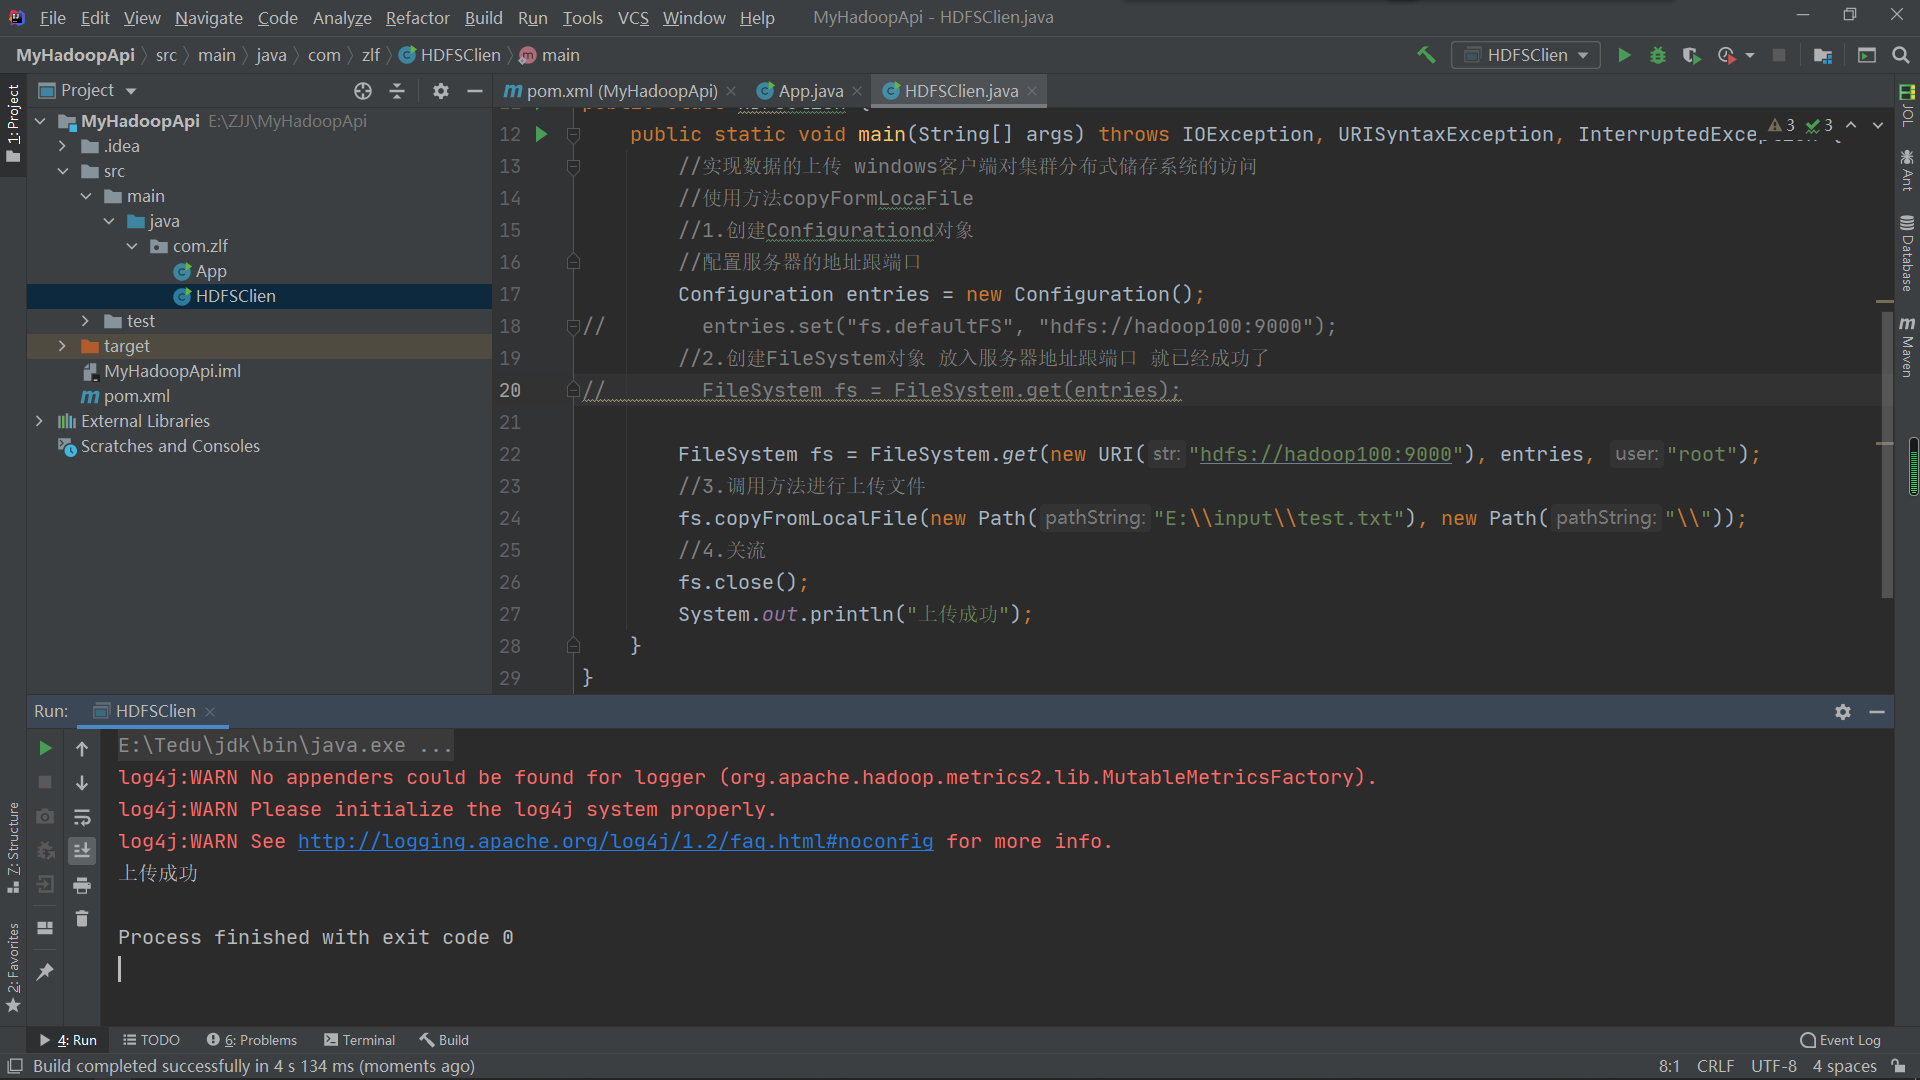Collapse all in Project panel

(x=397, y=91)
